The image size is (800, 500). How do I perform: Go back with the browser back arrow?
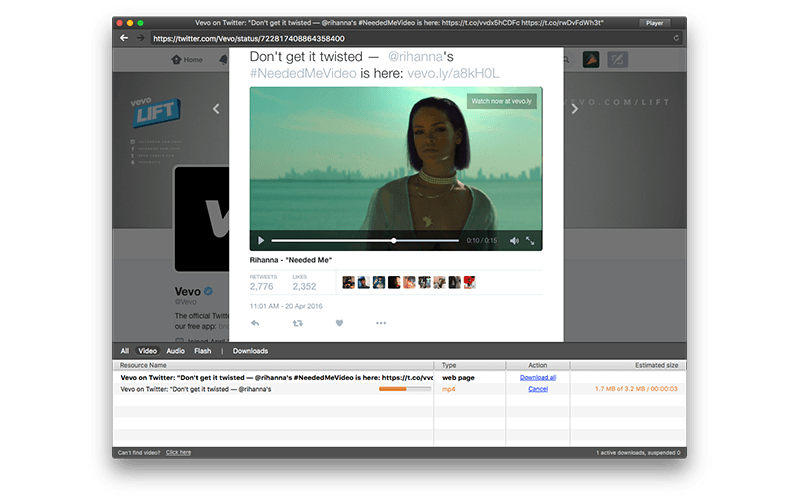pos(123,38)
